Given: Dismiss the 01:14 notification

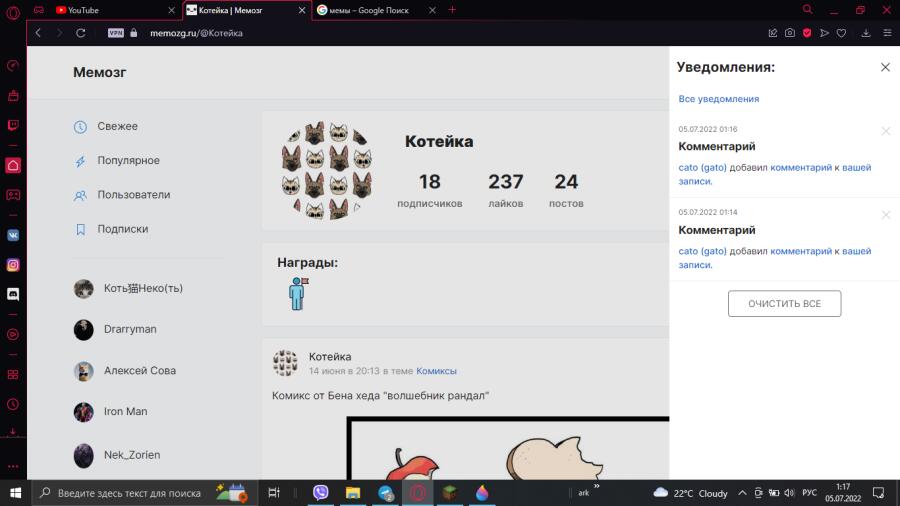Looking at the screenshot, I should pyautogui.click(x=886, y=215).
